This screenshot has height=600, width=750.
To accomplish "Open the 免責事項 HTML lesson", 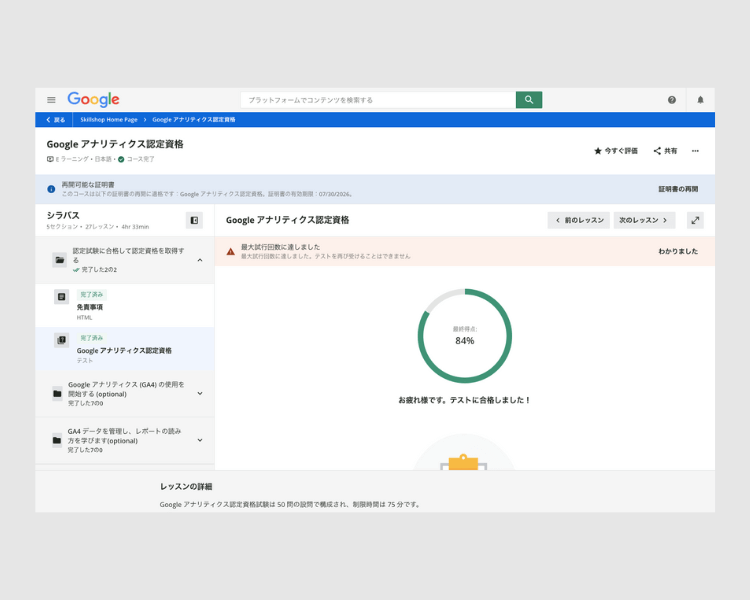I will tap(125, 306).
